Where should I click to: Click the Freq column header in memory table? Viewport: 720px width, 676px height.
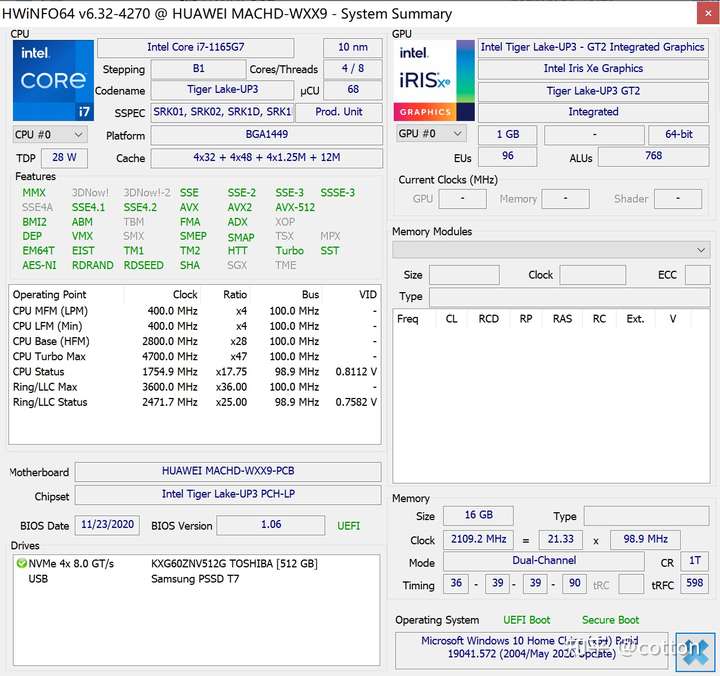408,319
